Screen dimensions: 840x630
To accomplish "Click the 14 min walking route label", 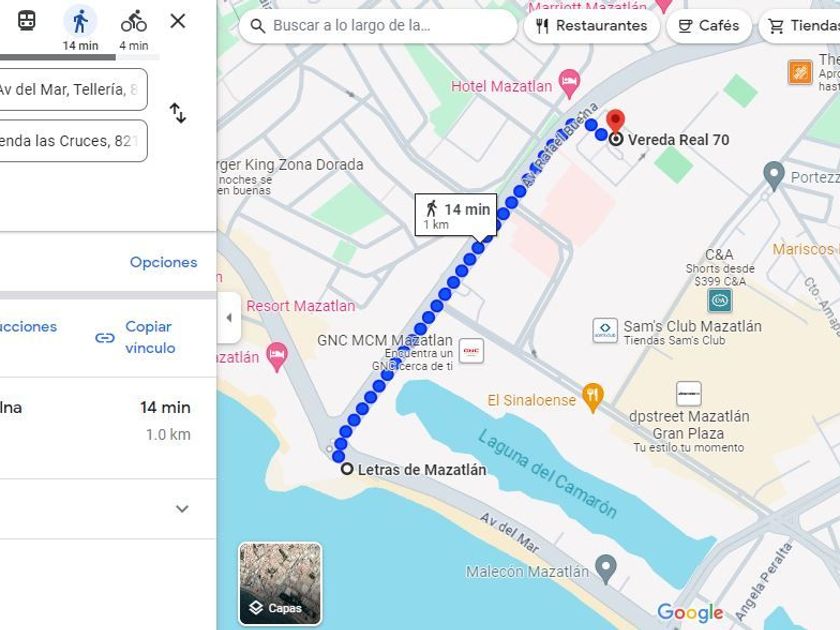I will (x=456, y=215).
